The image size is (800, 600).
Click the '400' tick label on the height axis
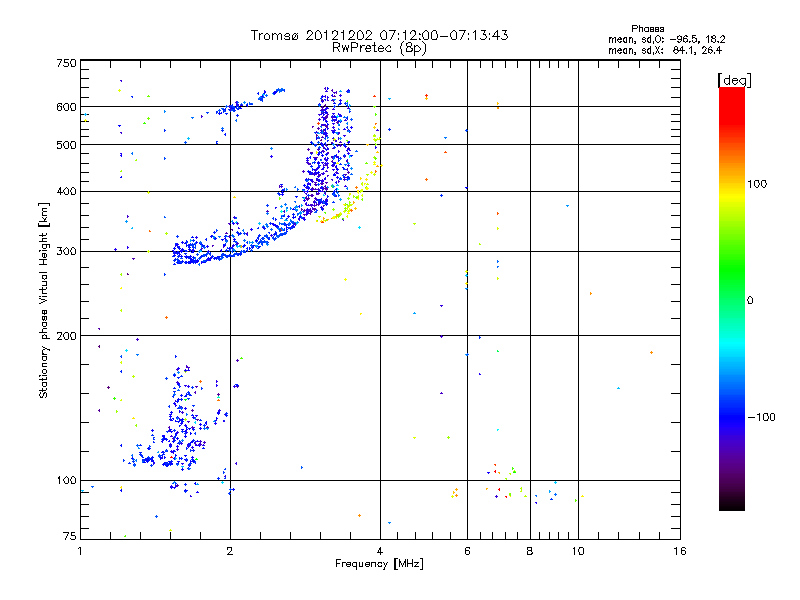[x=66, y=192]
